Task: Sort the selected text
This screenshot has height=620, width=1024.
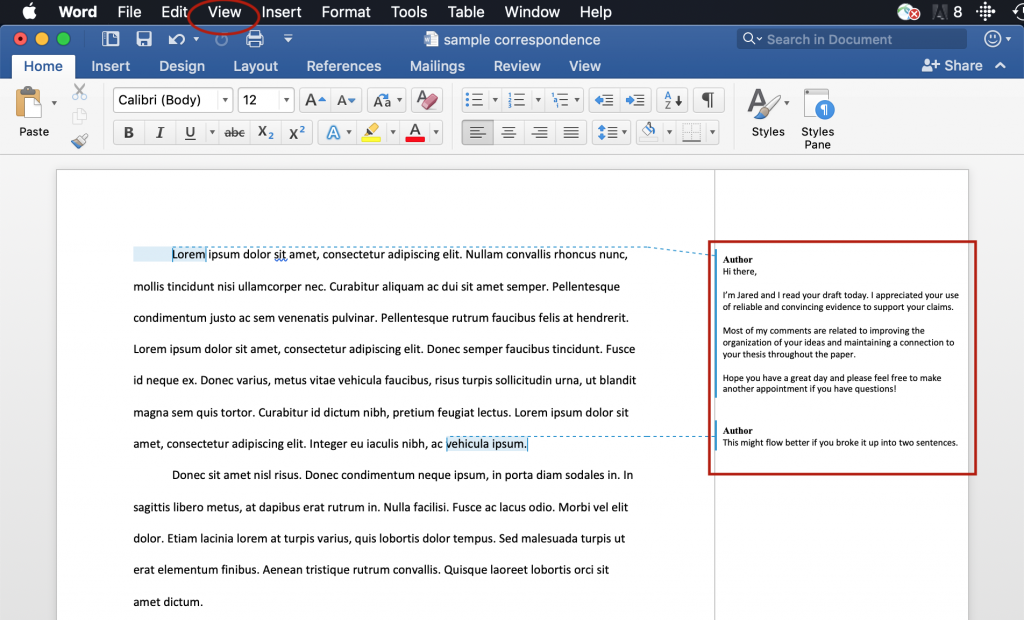Action: [x=670, y=99]
